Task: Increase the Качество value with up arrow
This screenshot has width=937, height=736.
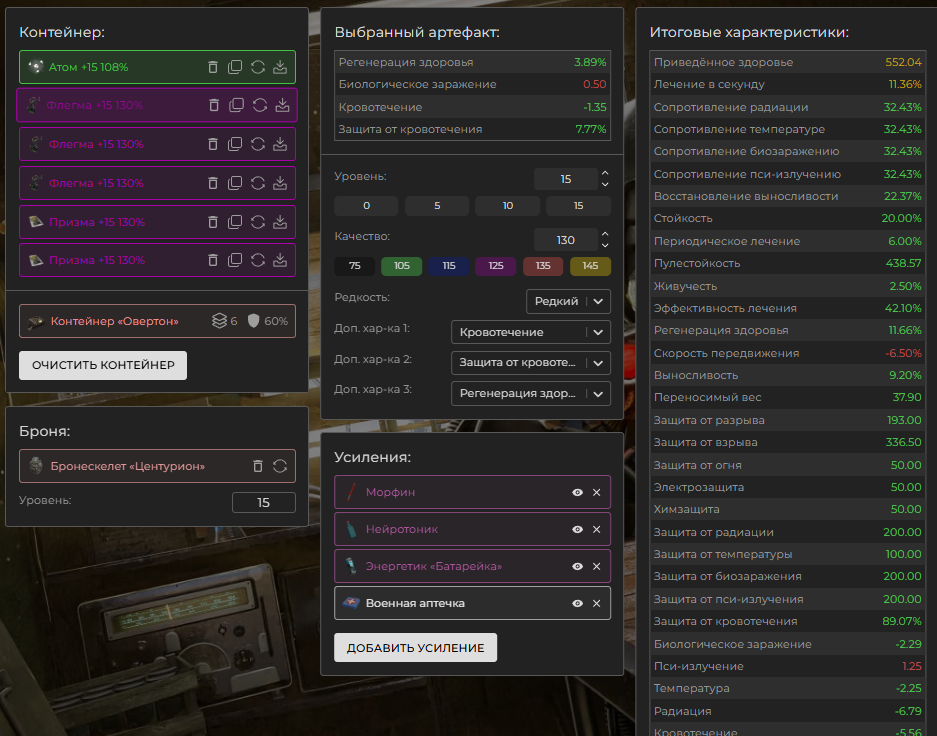Action: (605, 234)
